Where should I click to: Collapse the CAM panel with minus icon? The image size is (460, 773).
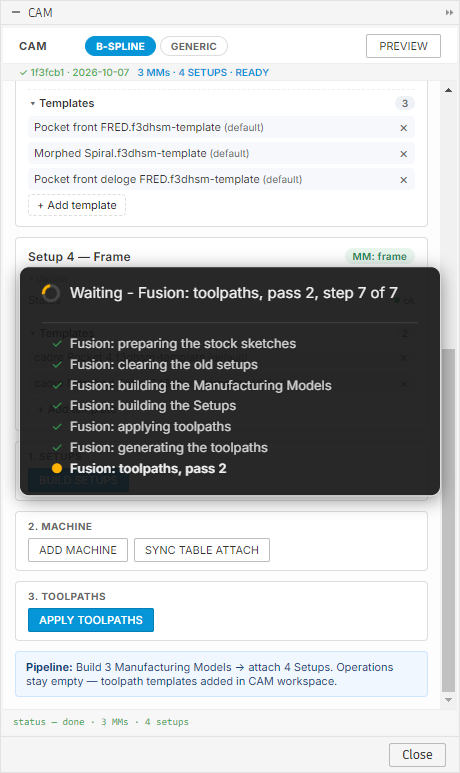[16, 12]
